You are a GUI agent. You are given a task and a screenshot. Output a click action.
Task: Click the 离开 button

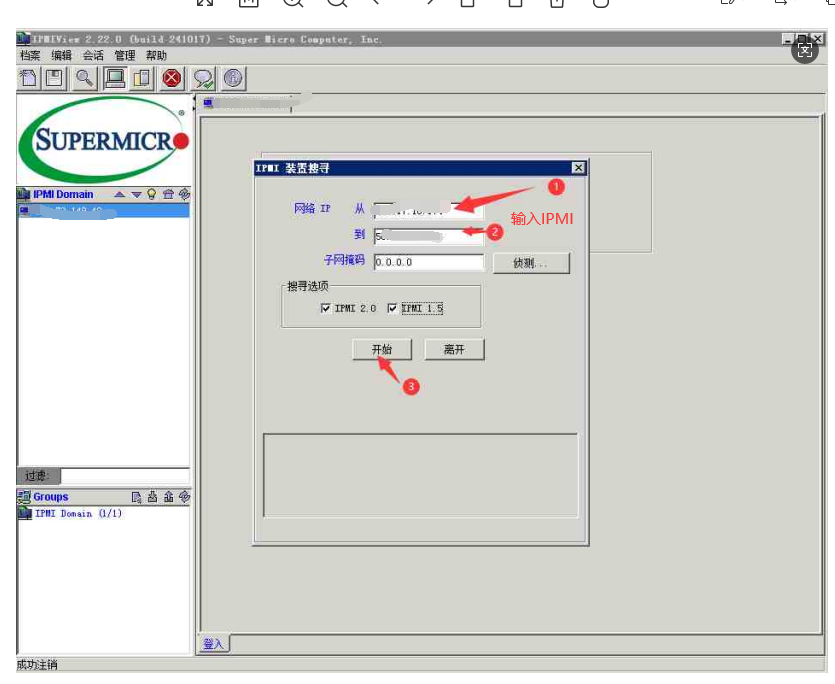tap(454, 349)
